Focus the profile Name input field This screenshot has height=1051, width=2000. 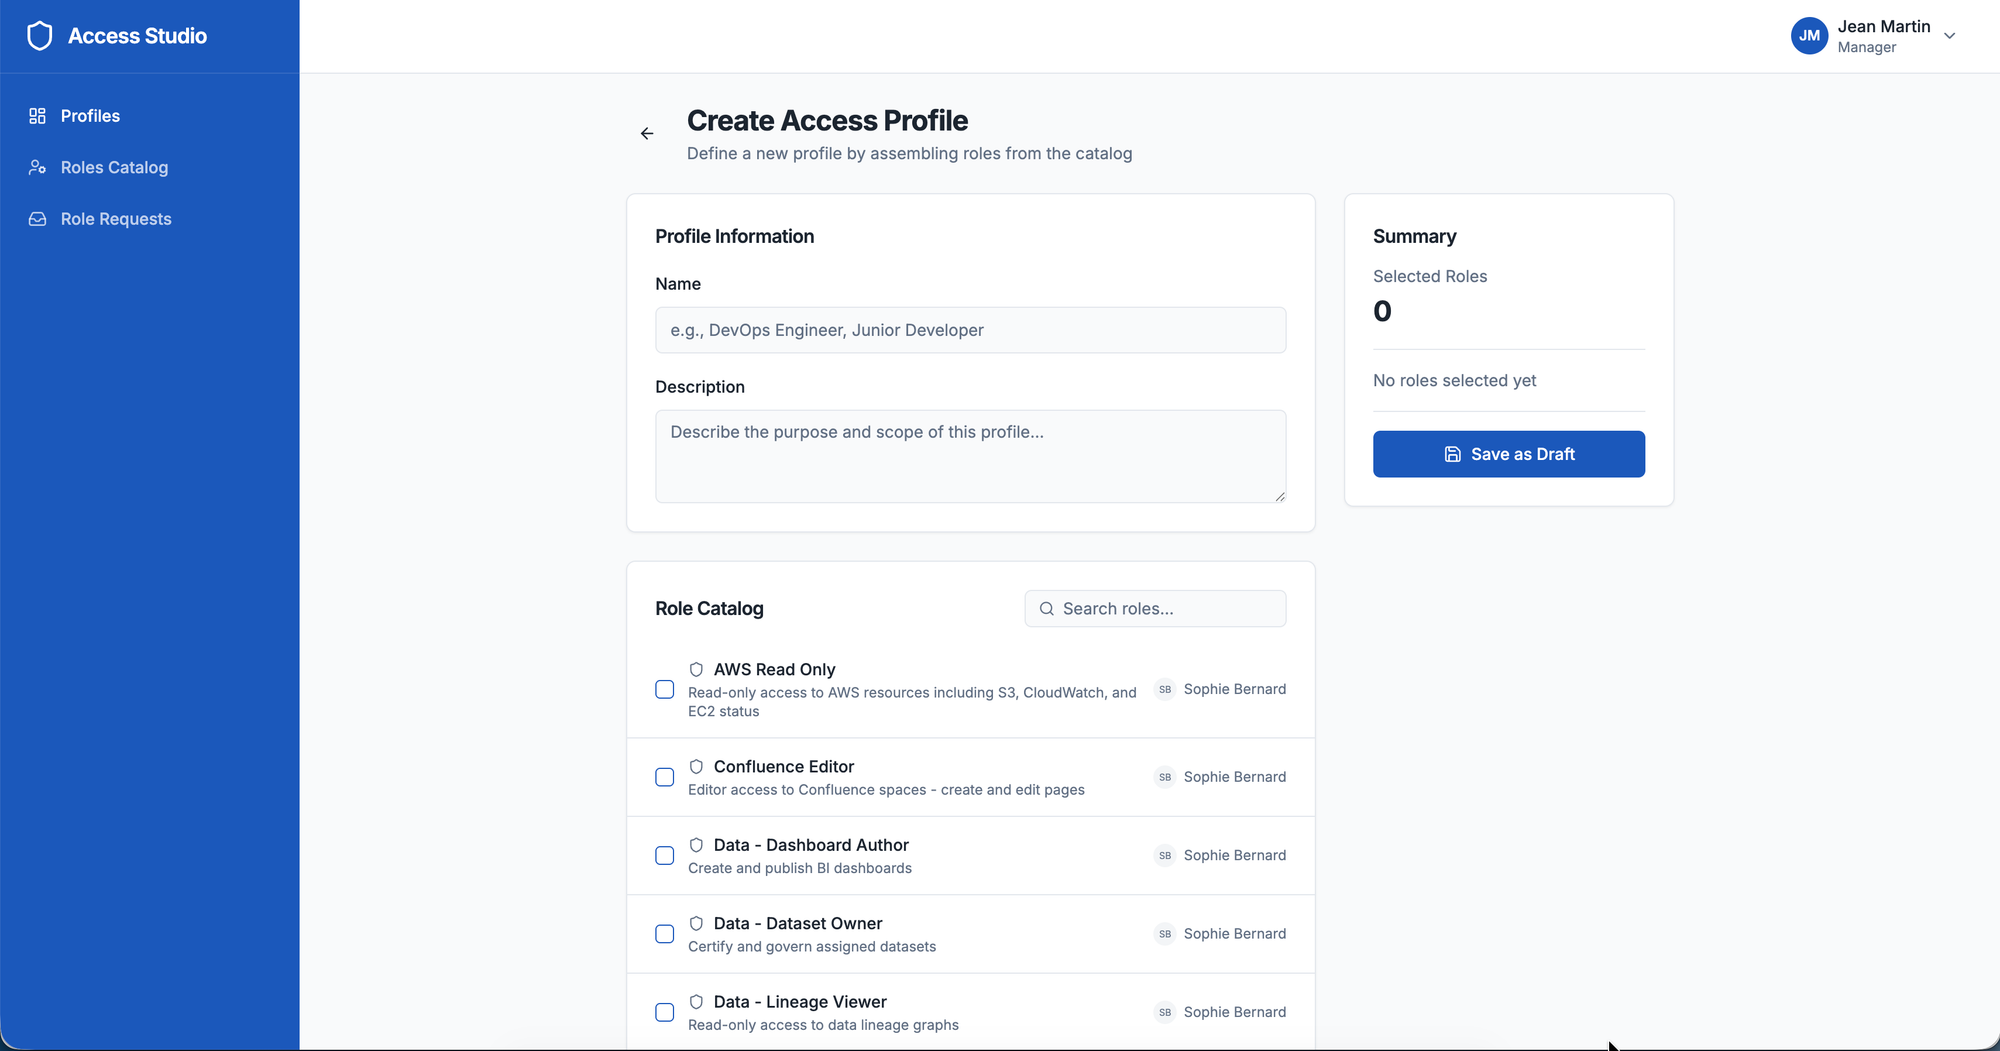coord(970,330)
